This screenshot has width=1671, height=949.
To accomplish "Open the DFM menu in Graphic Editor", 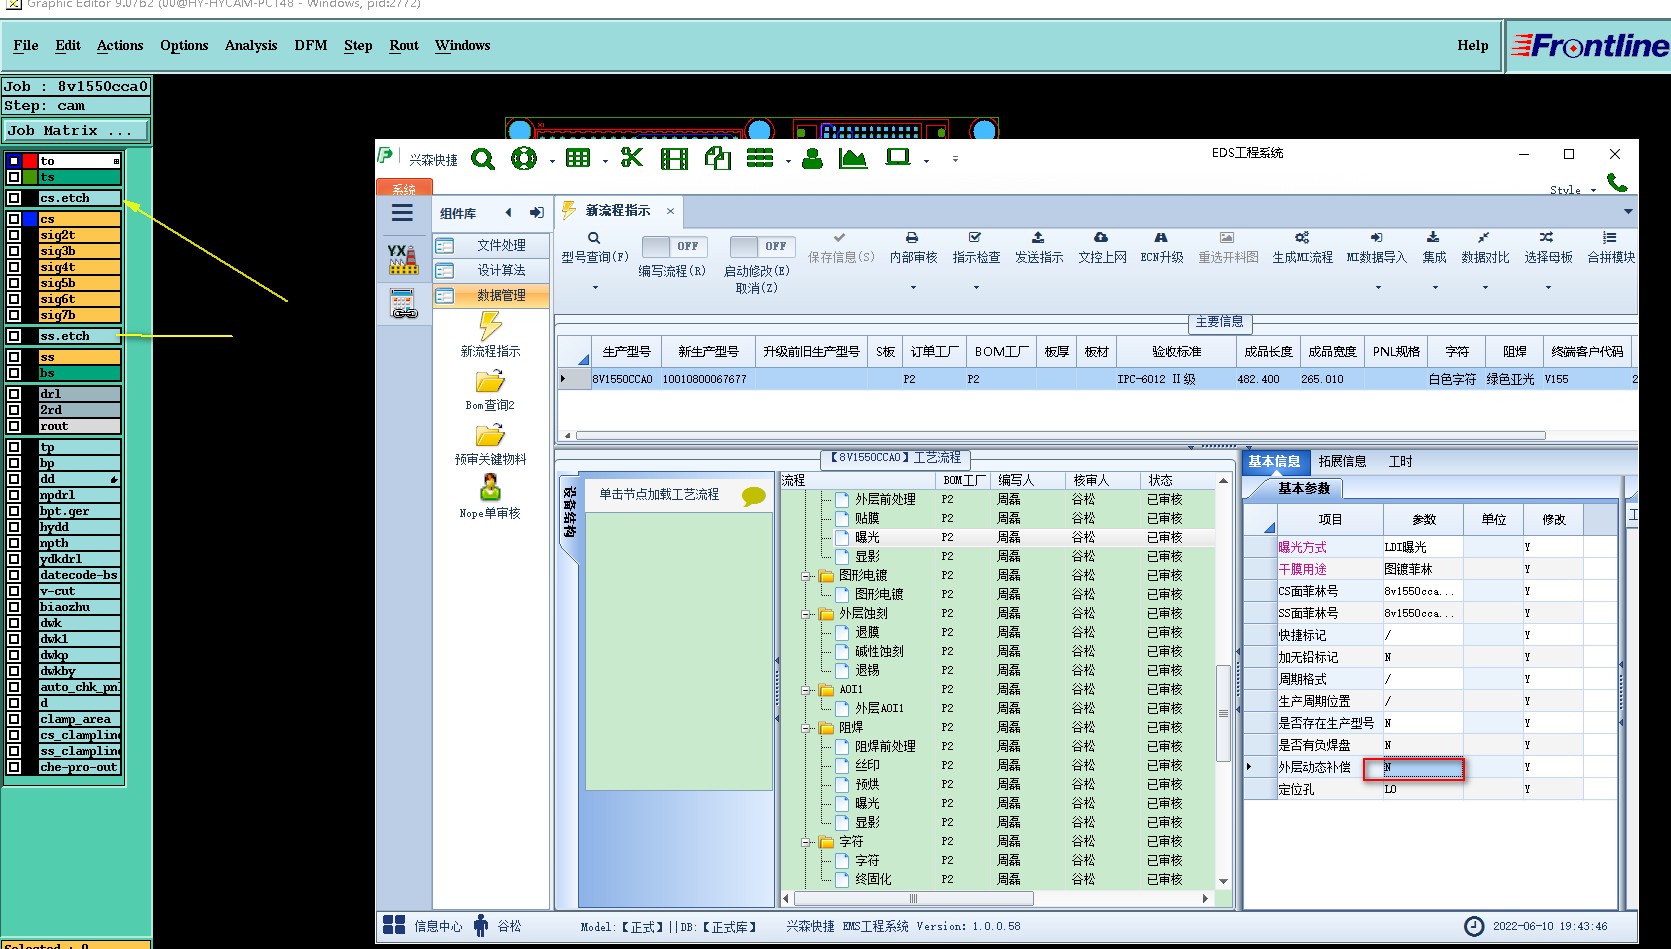I will point(311,45).
